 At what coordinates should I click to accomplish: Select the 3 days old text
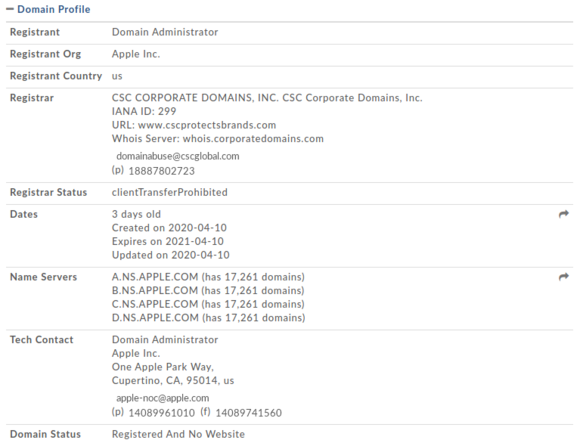pyautogui.click(x=136, y=214)
